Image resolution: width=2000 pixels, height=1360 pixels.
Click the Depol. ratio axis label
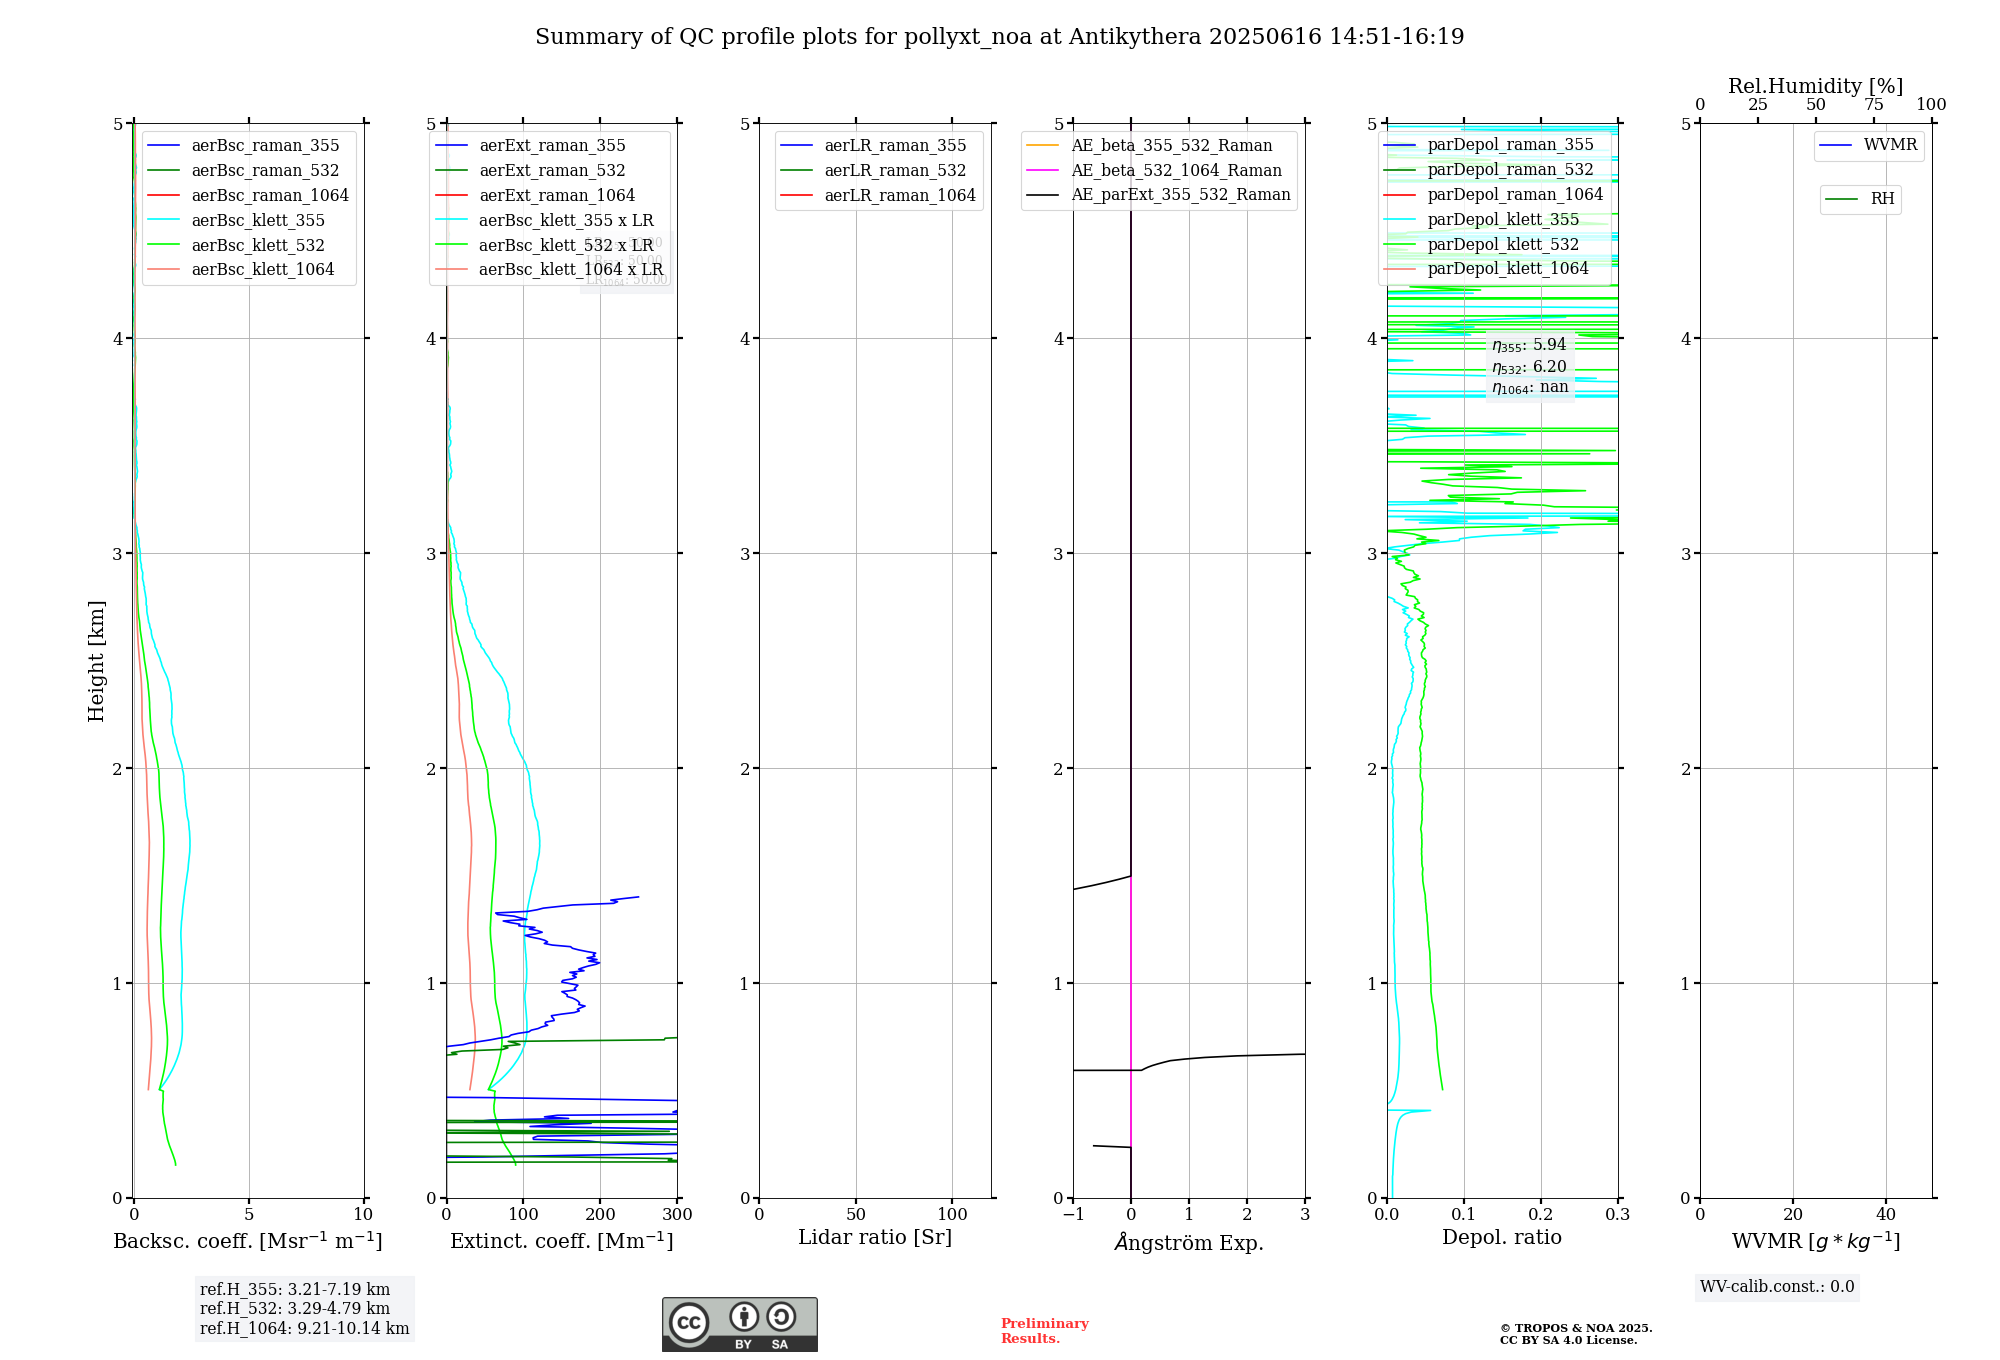pos(1502,1238)
